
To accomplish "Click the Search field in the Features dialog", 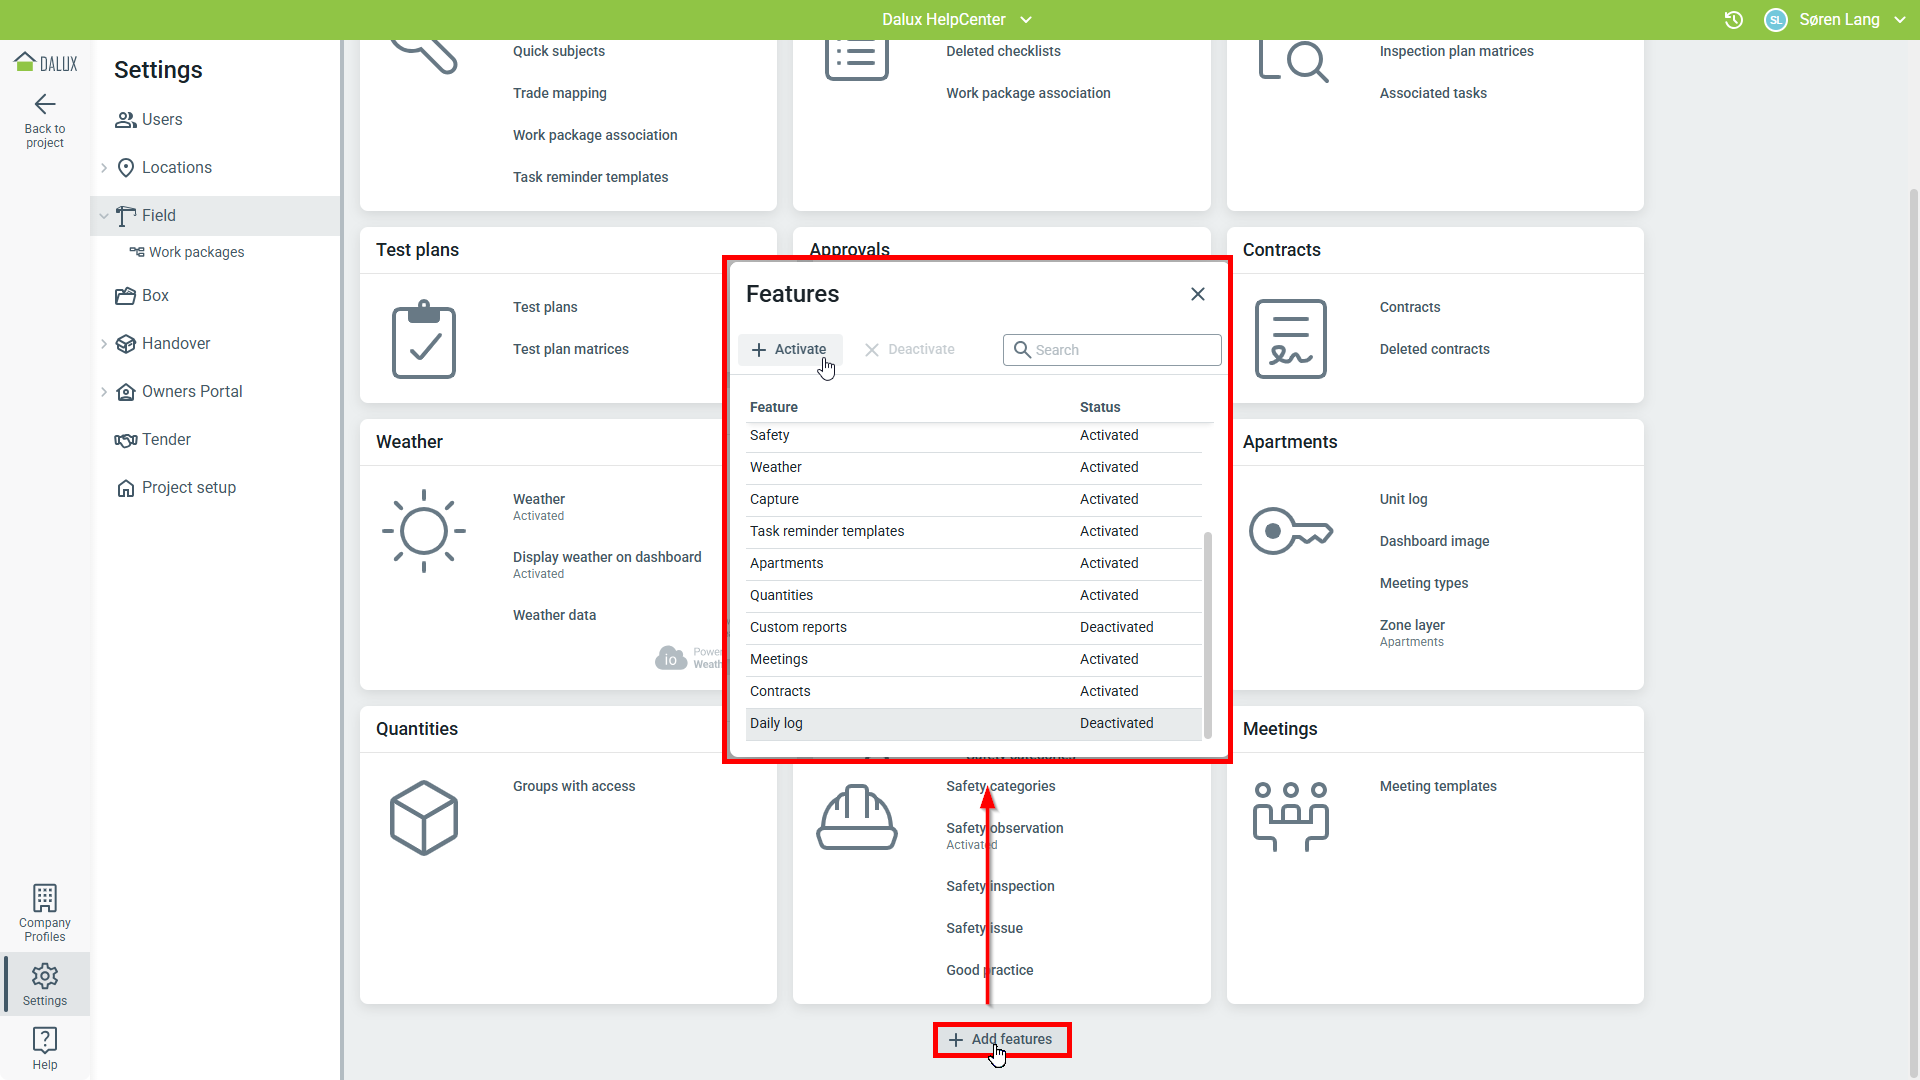I will [1122, 350].
